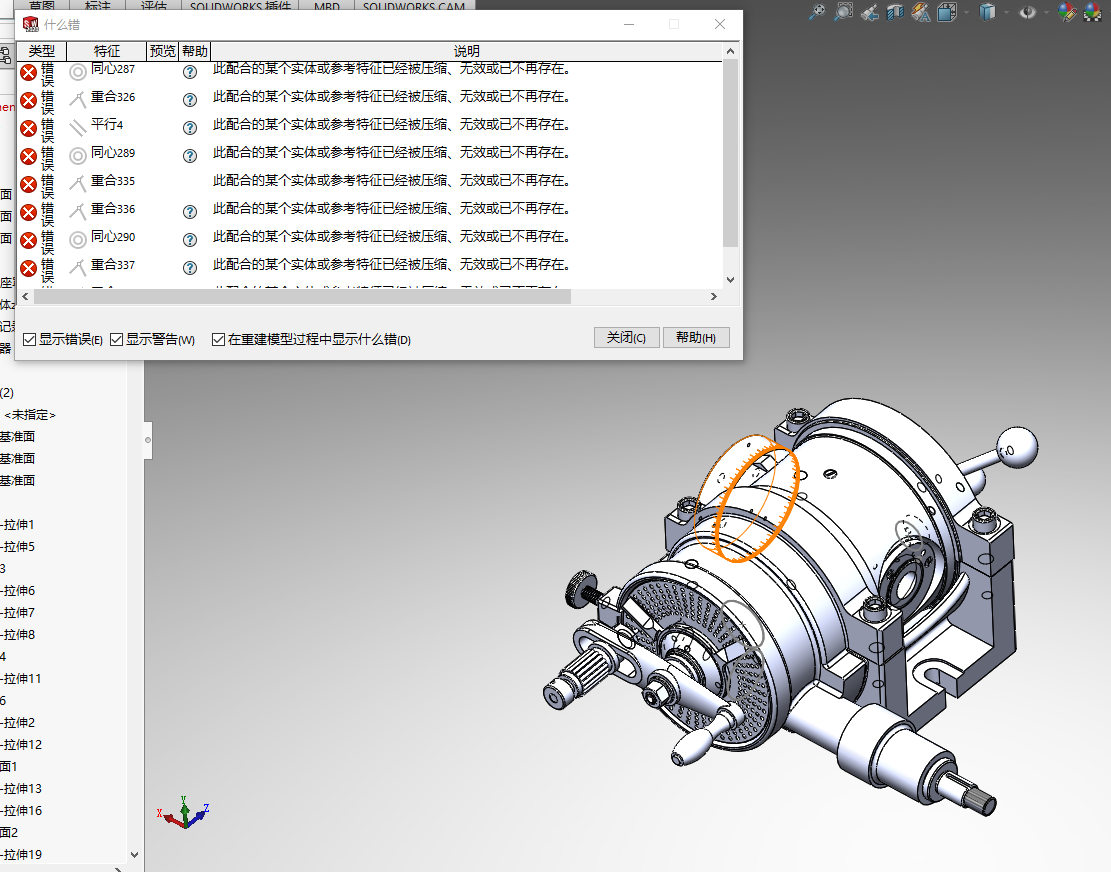Viewport: 1111px width, 872px height.
Task: Select -拉伸11 in the feature tree
Action: point(20,679)
